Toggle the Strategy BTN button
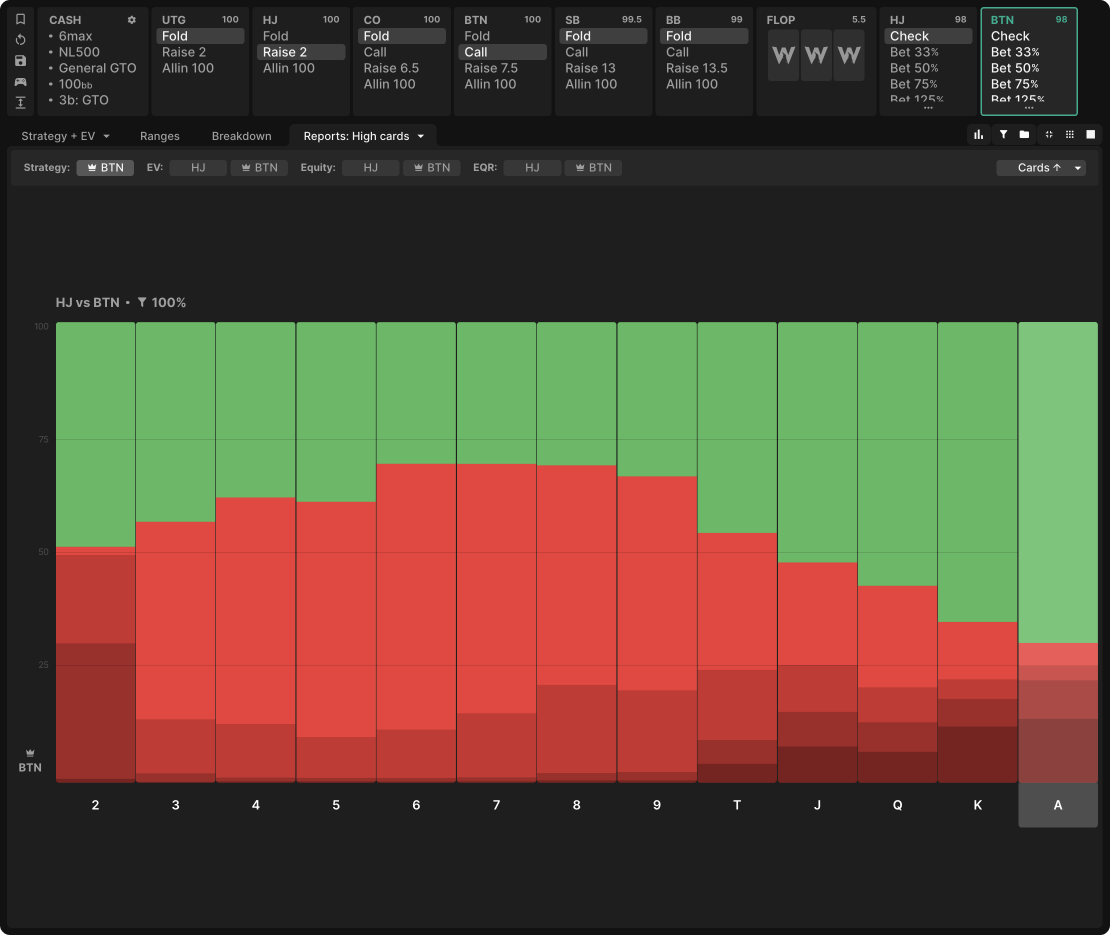 pos(105,168)
